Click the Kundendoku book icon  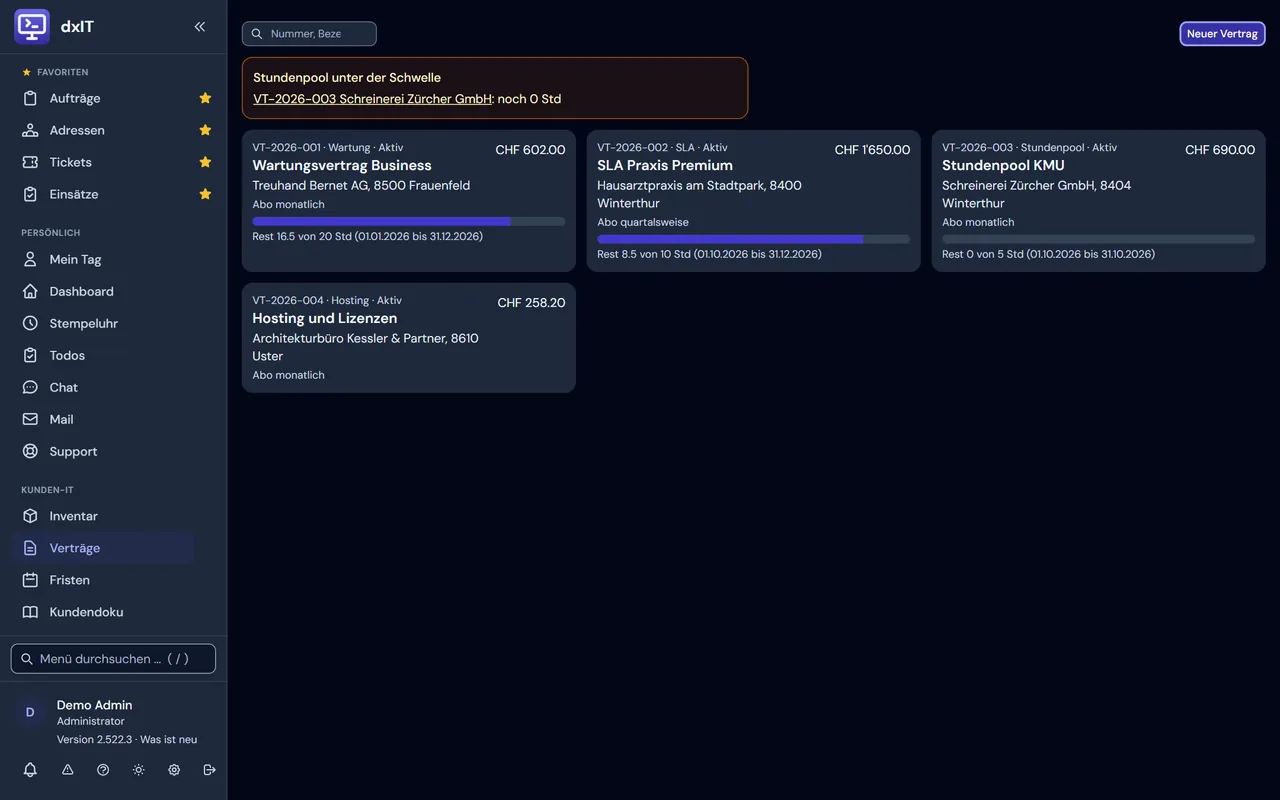coord(30,612)
